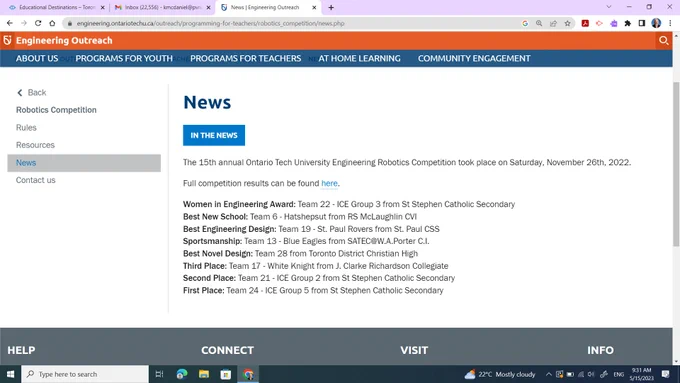Select the News sidebar item
Image resolution: width=680 pixels, height=383 pixels.
coord(84,163)
